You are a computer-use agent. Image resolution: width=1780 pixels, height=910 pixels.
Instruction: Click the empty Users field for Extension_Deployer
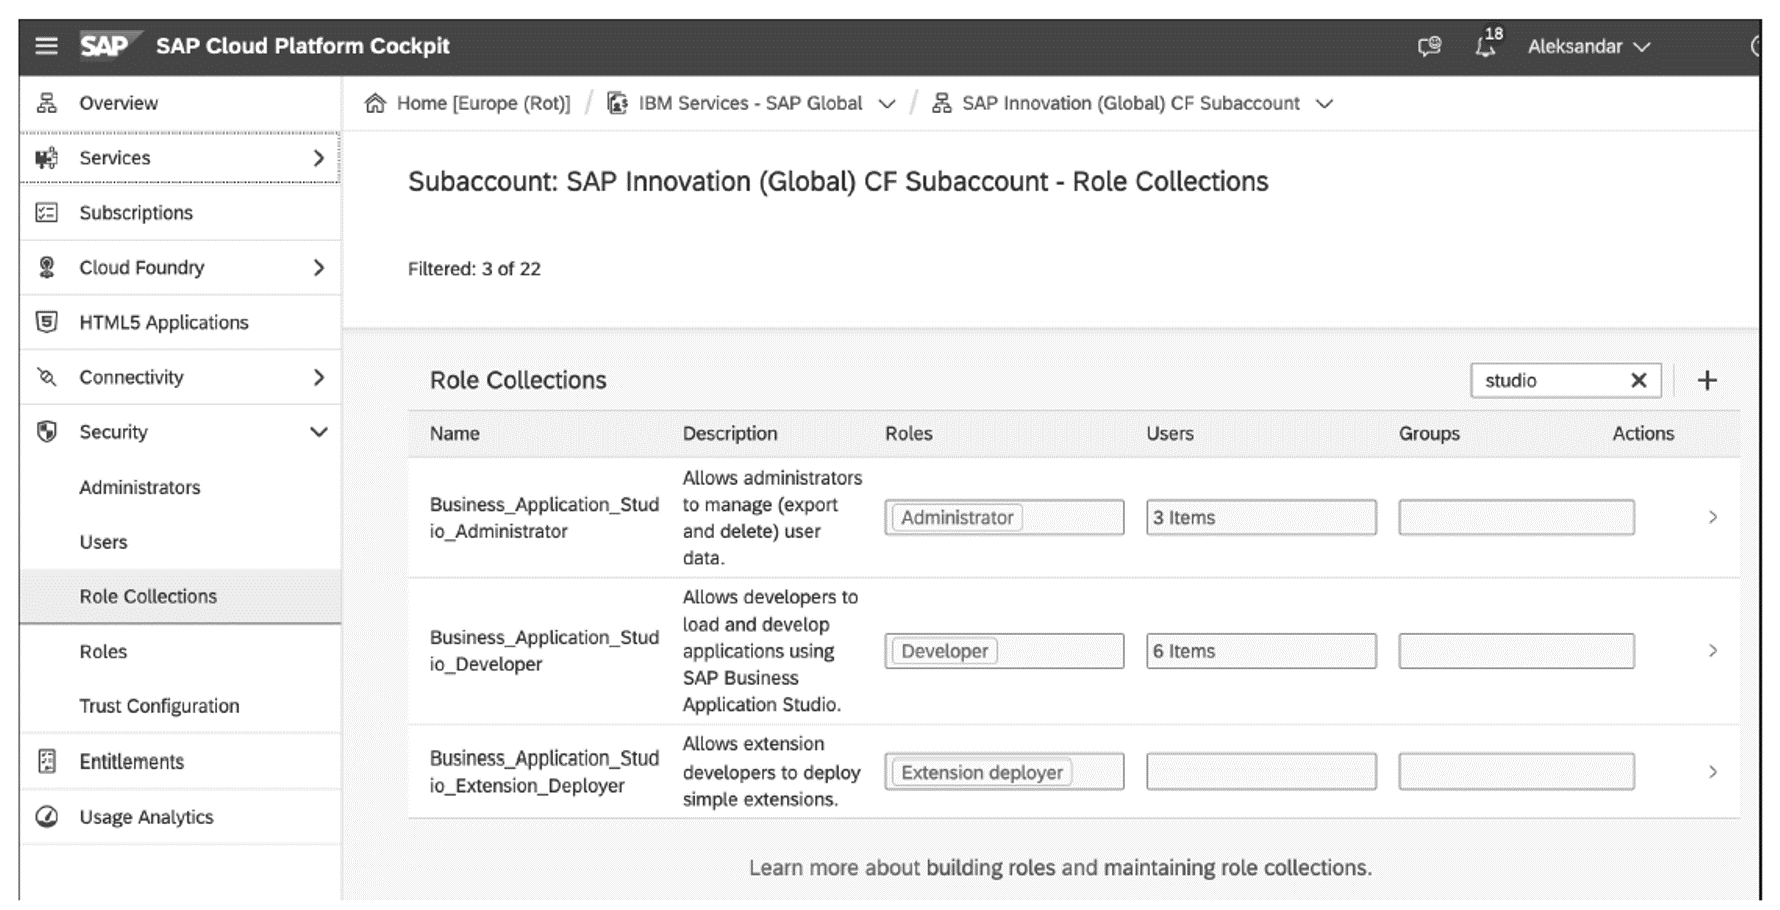point(1261,771)
